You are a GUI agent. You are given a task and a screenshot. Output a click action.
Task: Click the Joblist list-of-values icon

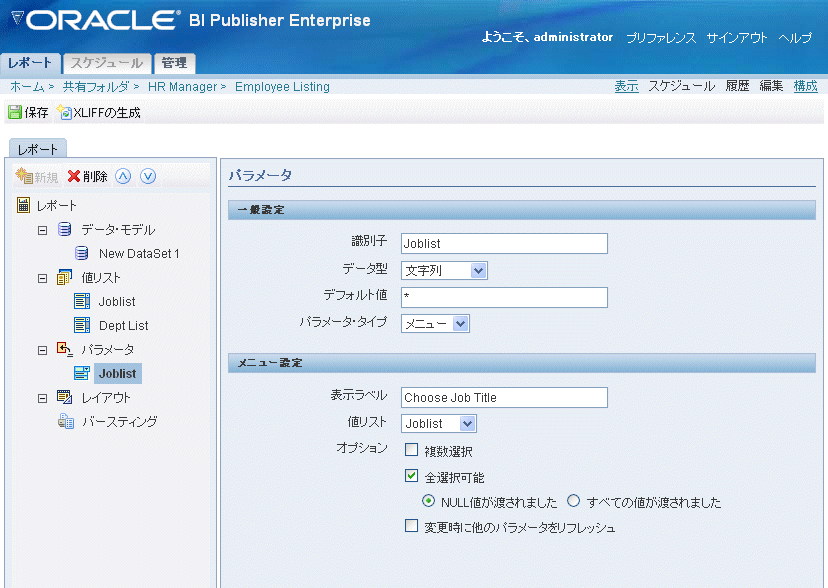tap(82, 301)
